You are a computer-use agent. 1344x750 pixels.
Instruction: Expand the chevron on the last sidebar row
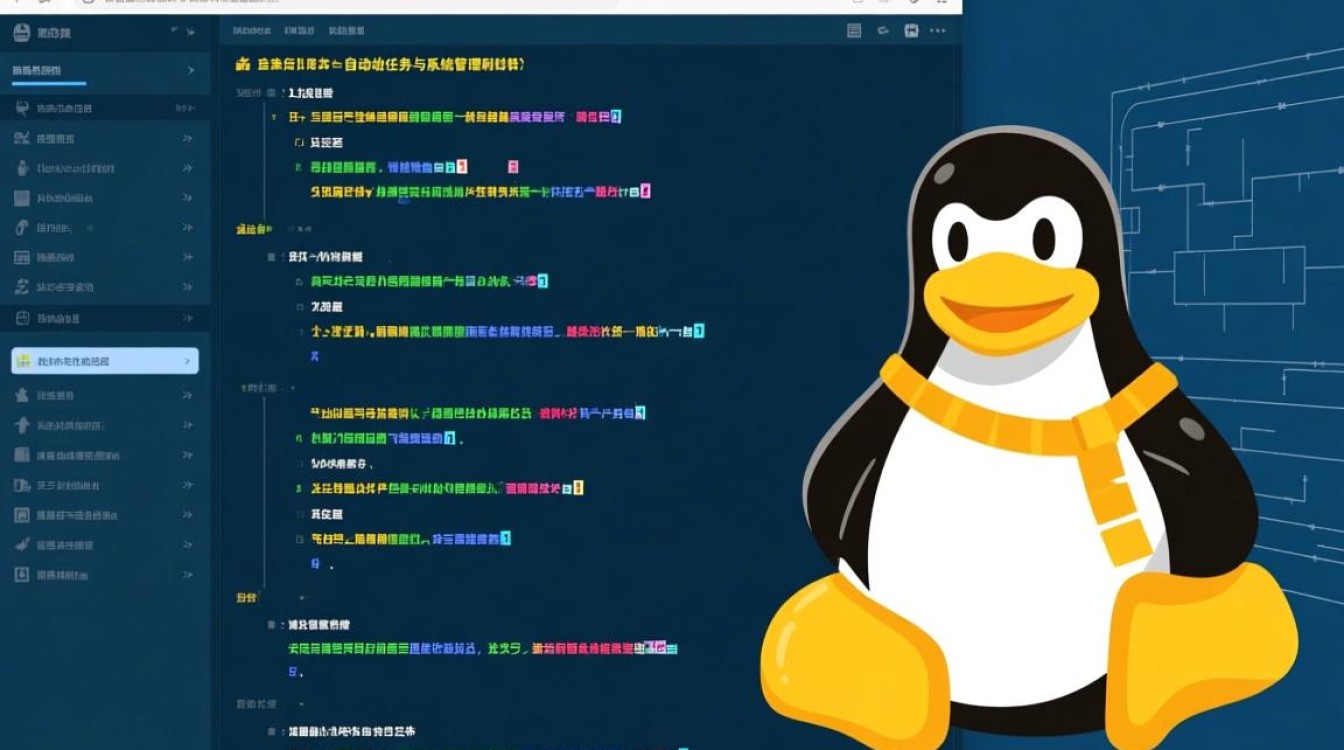coord(187,575)
